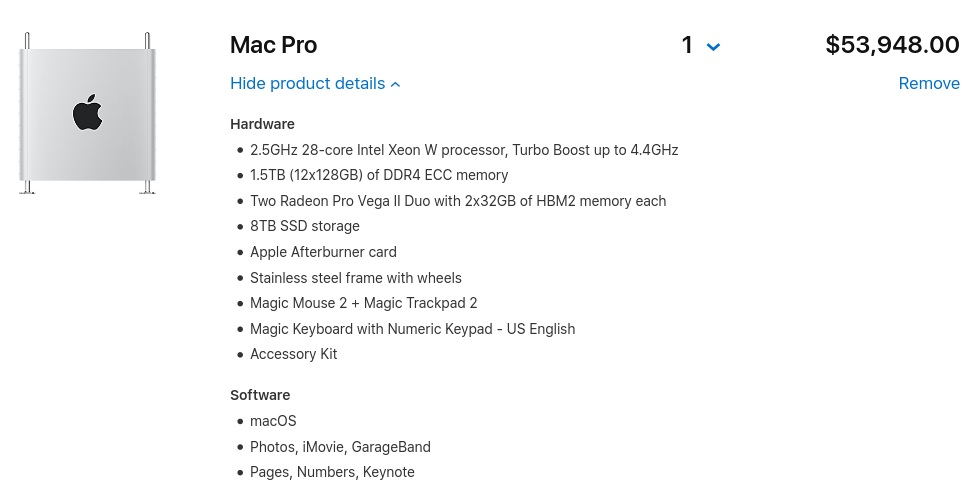The width and height of the screenshot is (976, 492).
Task: Click the Stainless steel frame with wheels item
Action: point(356,278)
